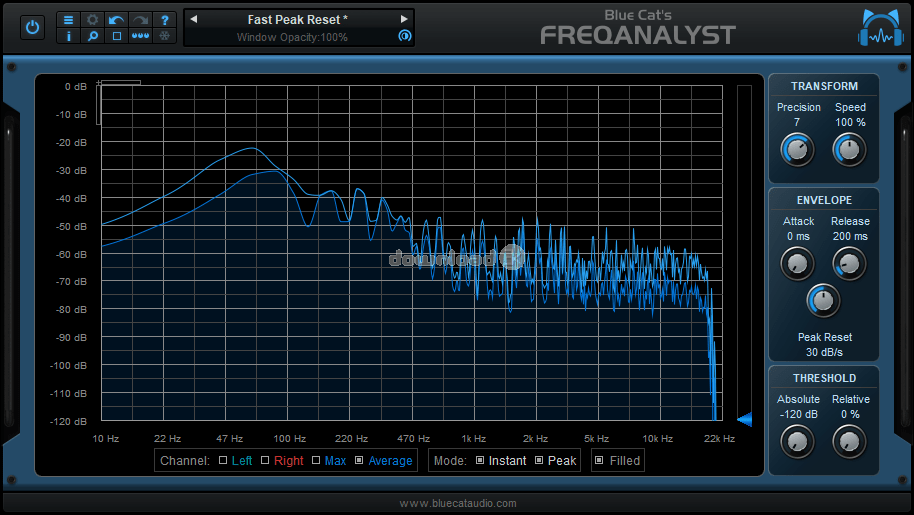The height and width of the screenshot is (515, 914).
Task: Click the circular icon beside Window Opacity
Action: pos(405,36)
